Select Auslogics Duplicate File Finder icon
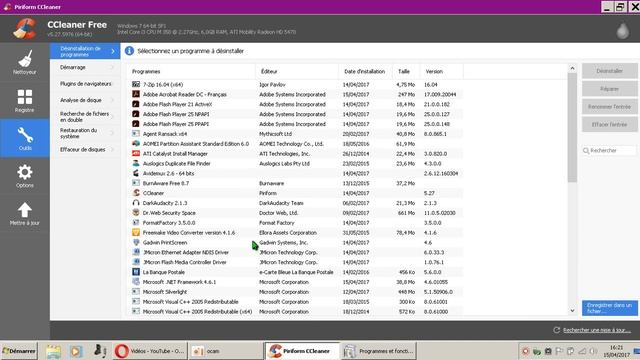The height and width of the screenshot is (360, 640). click(136, 163)
